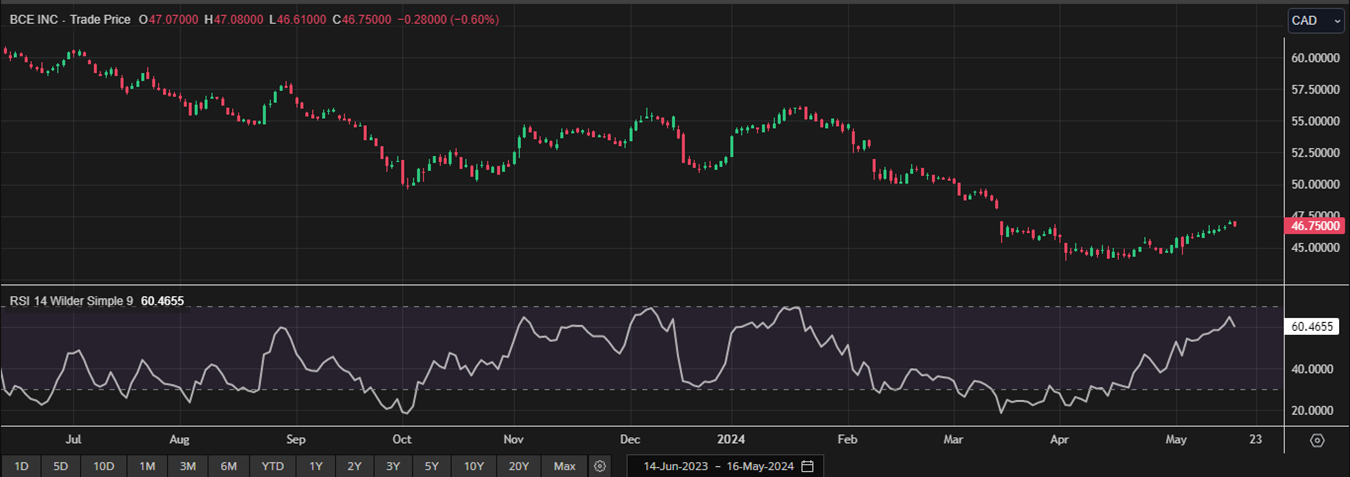The image size is (1350, 477).
Task: Open the CAD currency dropdown
Action: click(1316, 21)
